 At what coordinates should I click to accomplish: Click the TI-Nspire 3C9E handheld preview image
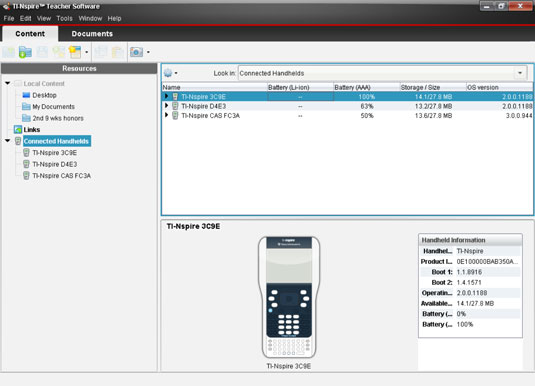(289, 297)
